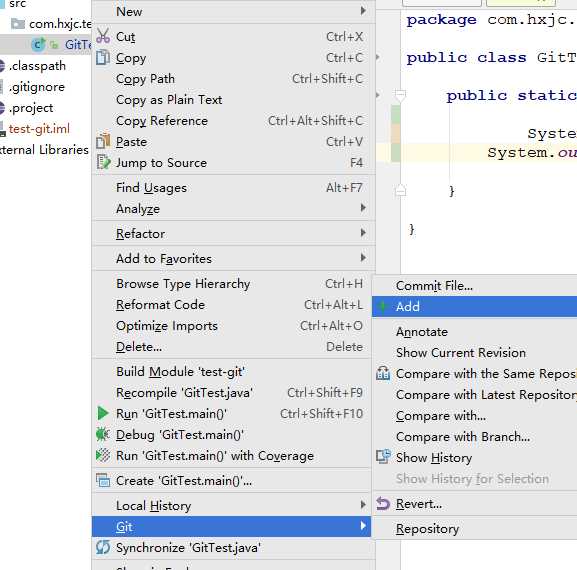The image size is (577, 570).
Task: Click the Show History icon
Action: [x=383, y=457]
